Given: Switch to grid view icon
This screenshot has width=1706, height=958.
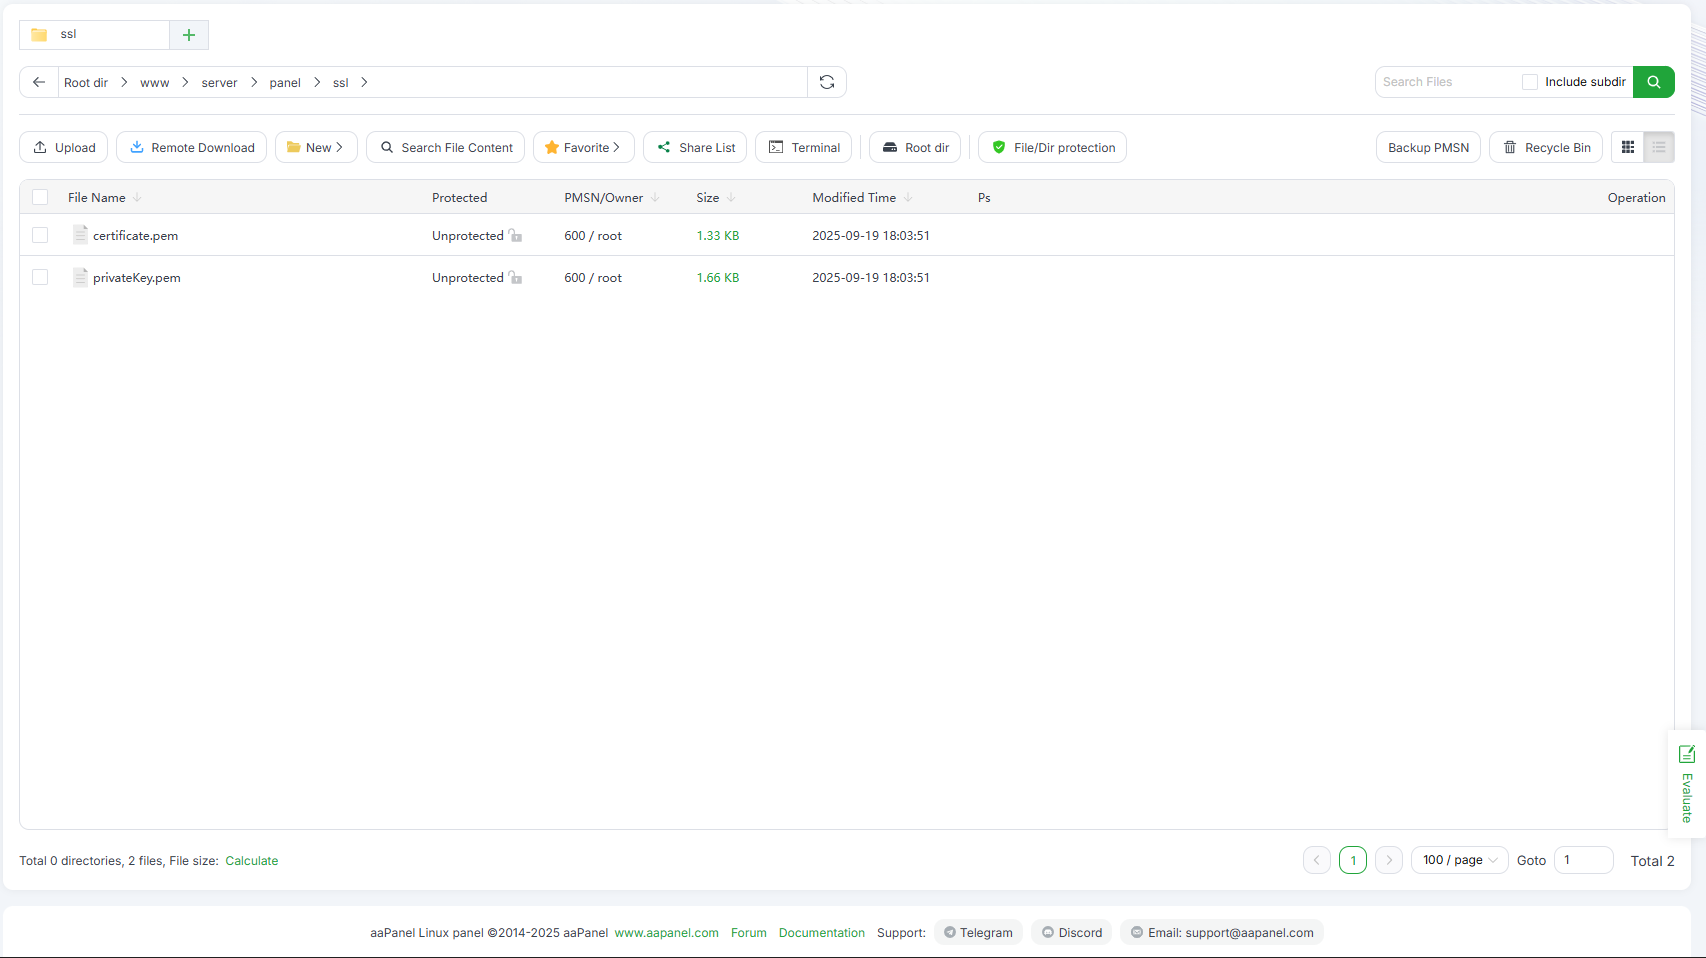Looking at the screenshot, I should (1628, 147).
